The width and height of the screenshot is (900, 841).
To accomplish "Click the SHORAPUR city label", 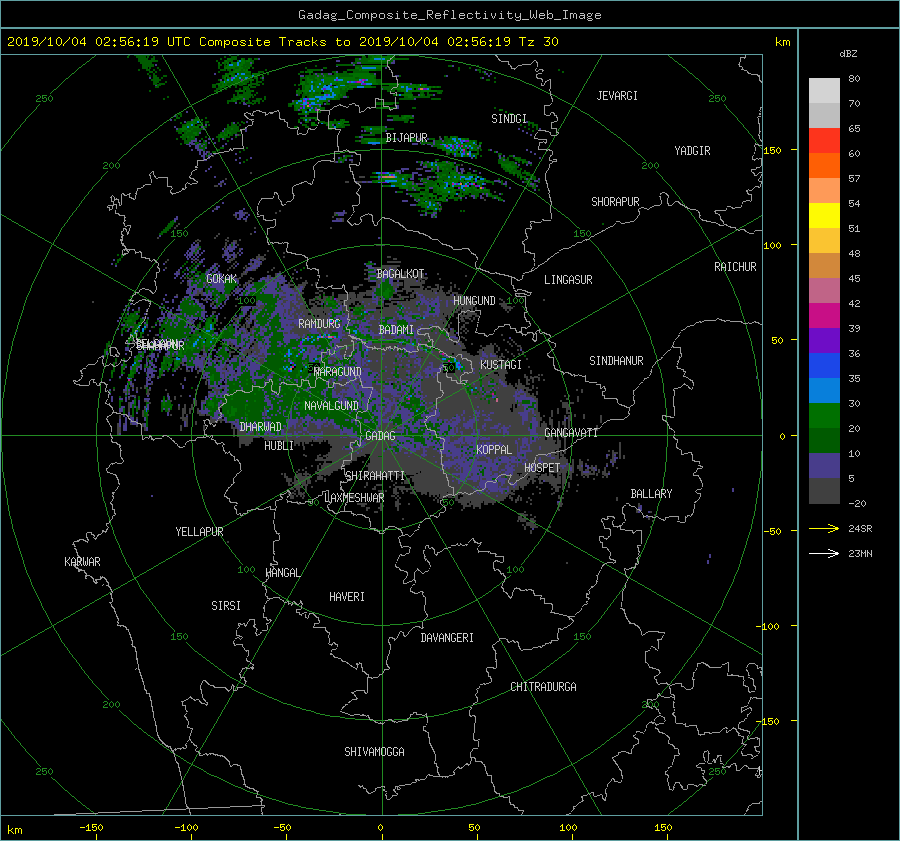I will pos(615,202).
